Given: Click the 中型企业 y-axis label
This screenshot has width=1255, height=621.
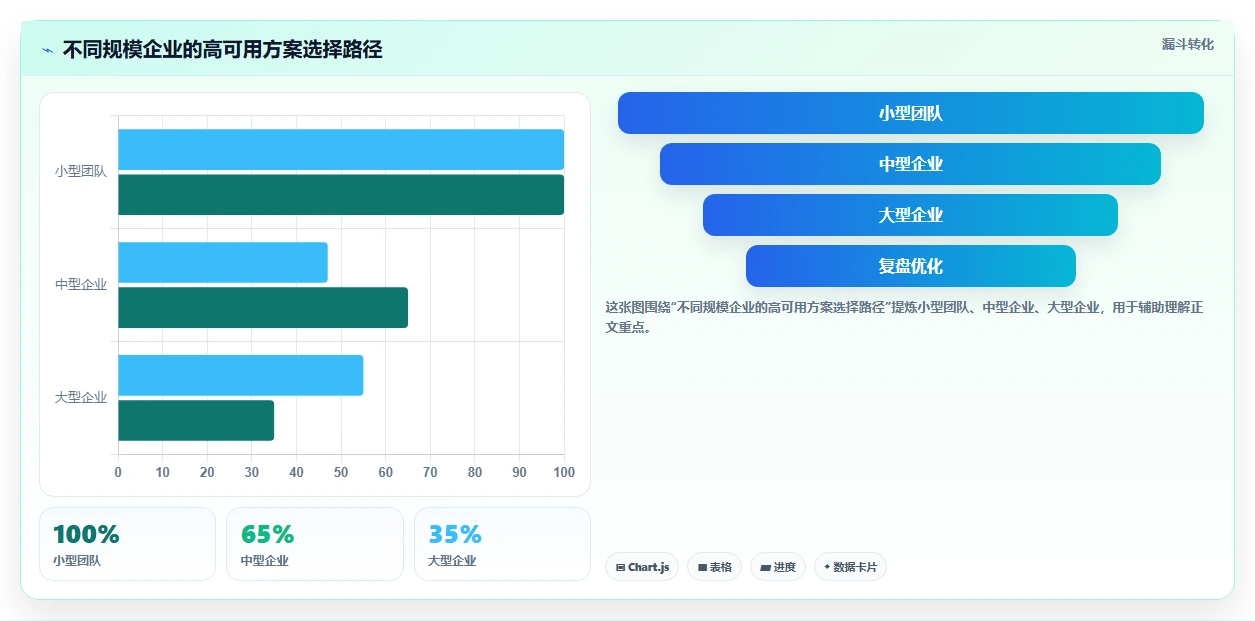Looking at the screenshot, I should 81,285.
